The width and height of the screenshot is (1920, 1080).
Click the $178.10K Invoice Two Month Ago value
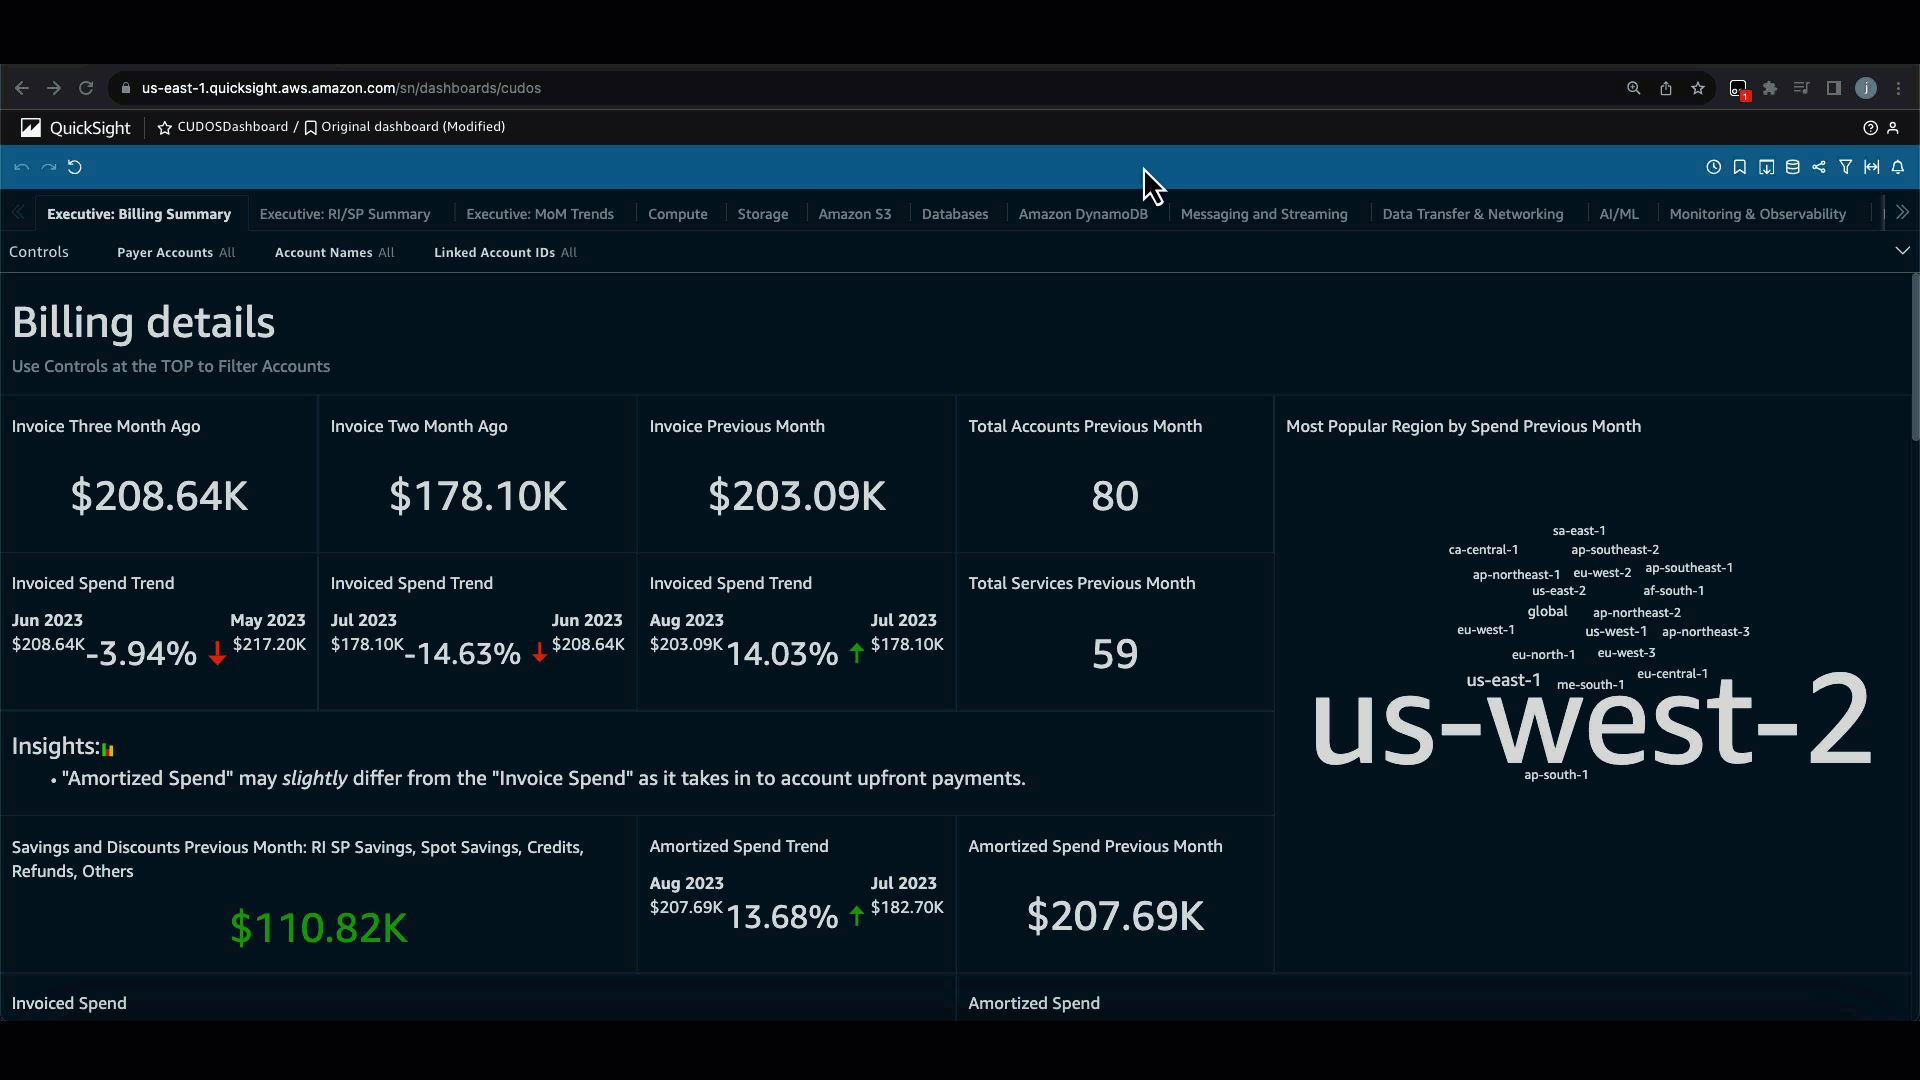click(478, 496)
